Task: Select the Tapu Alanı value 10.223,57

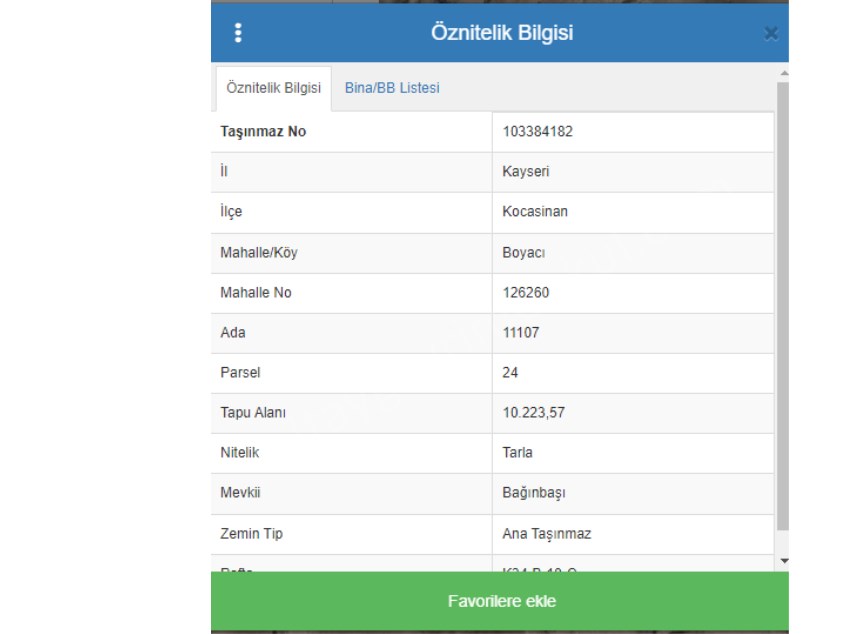Action: coord(533,413)
